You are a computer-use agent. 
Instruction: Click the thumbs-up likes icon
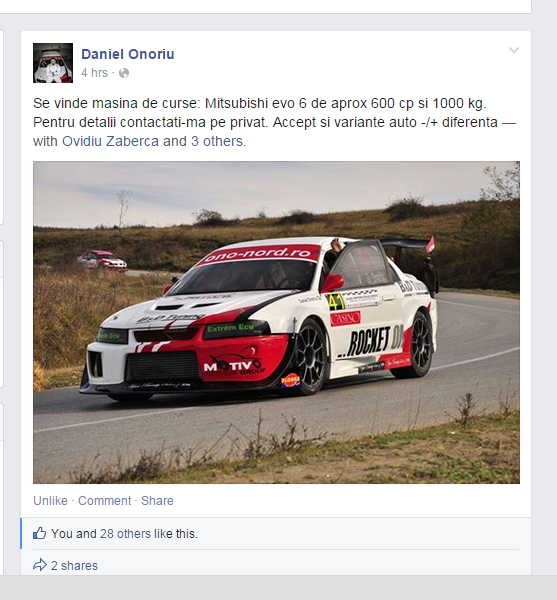point(39,533)
